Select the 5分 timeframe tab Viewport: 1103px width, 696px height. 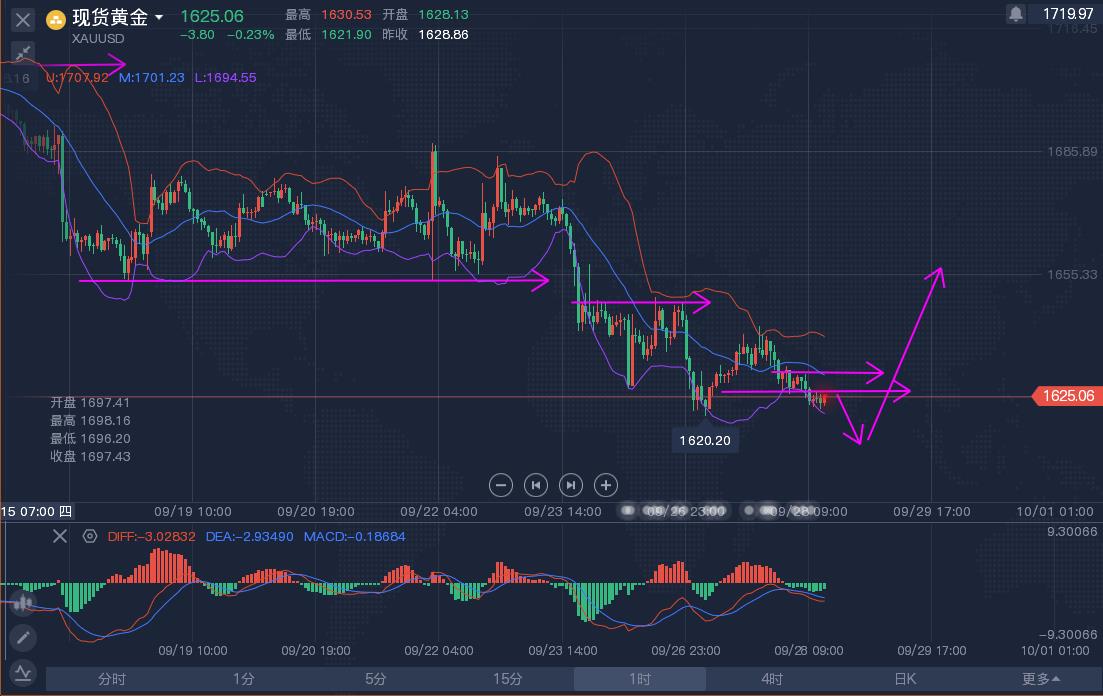click(376, 679)
